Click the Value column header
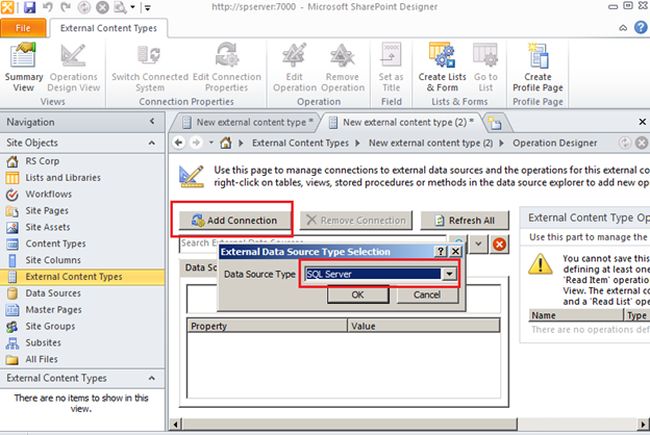The height and width of the screenshot is (435, 650). tap(423, 326)
